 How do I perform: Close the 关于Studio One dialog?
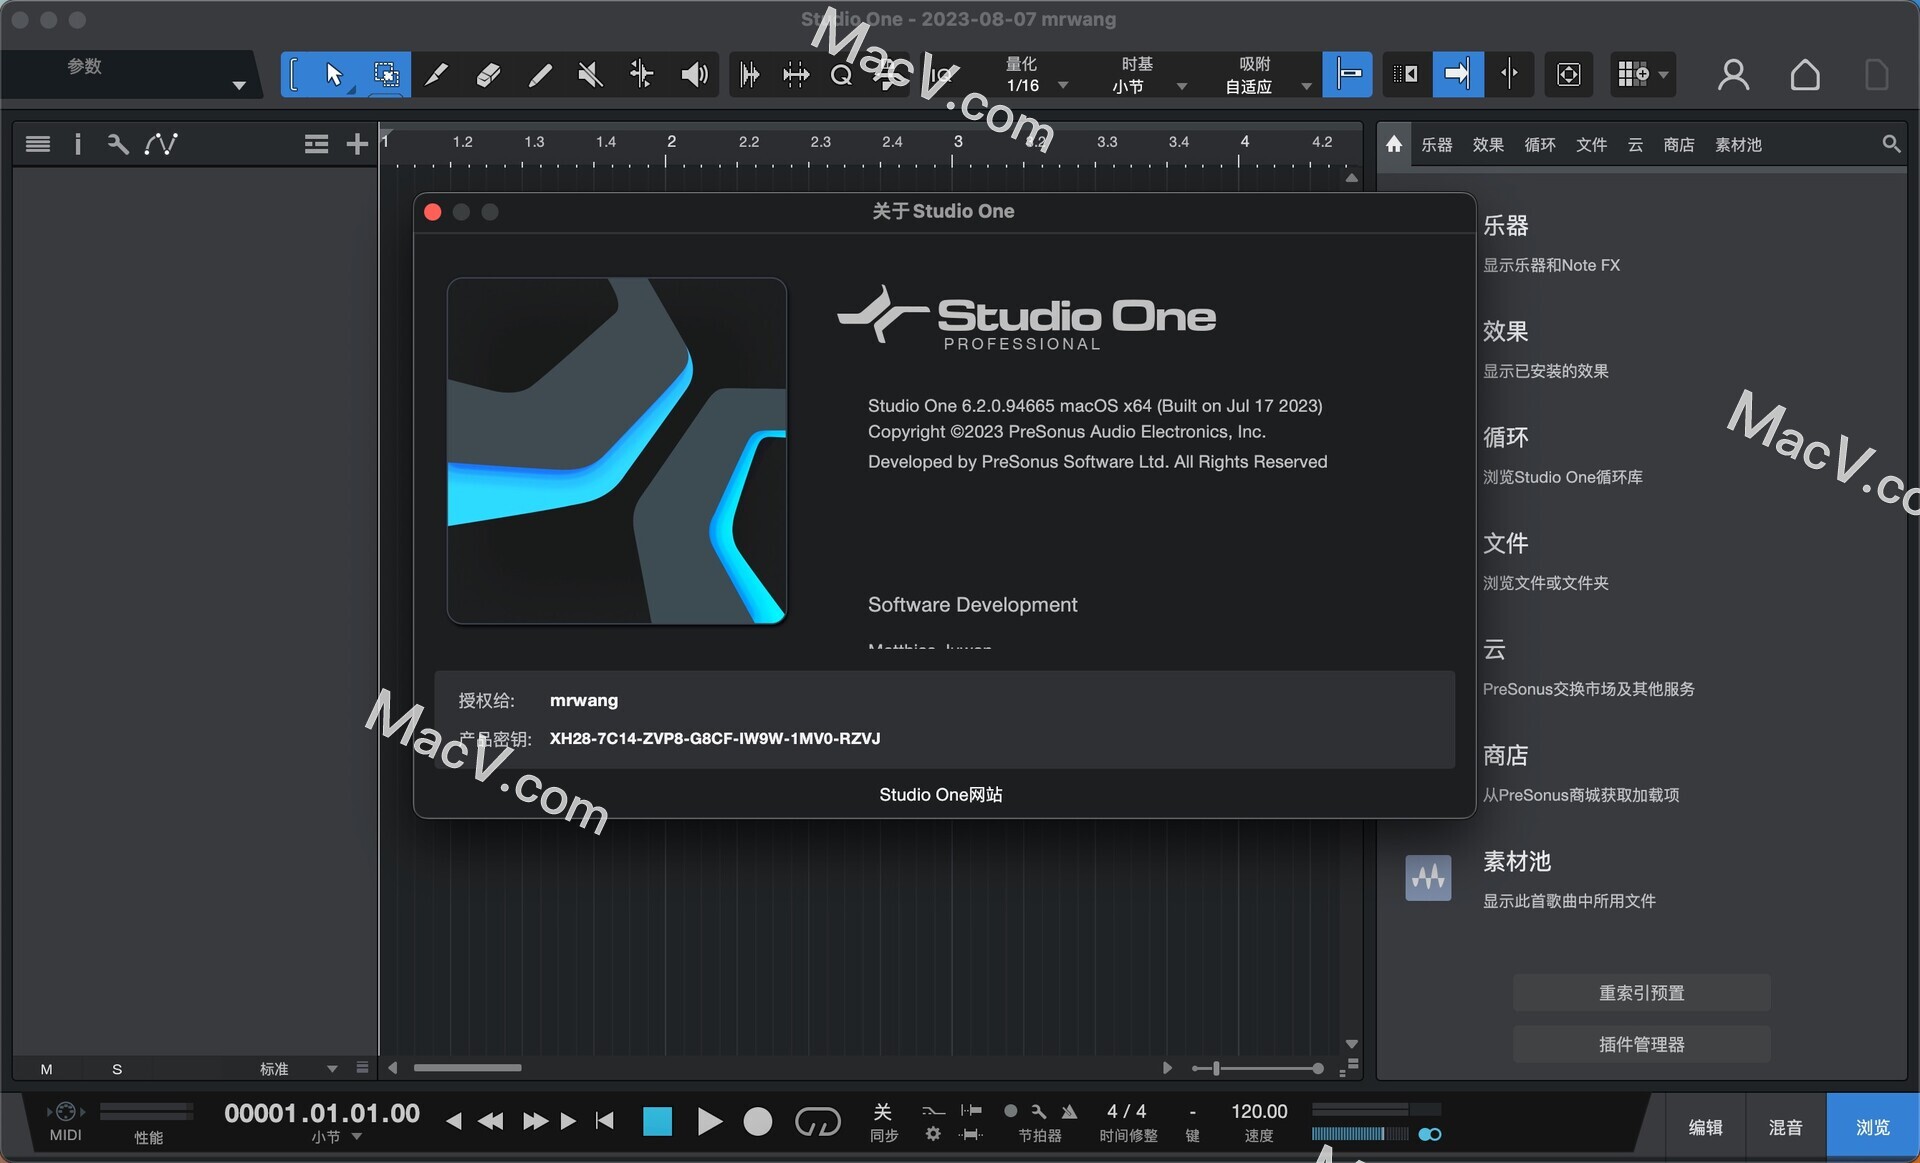433,212
